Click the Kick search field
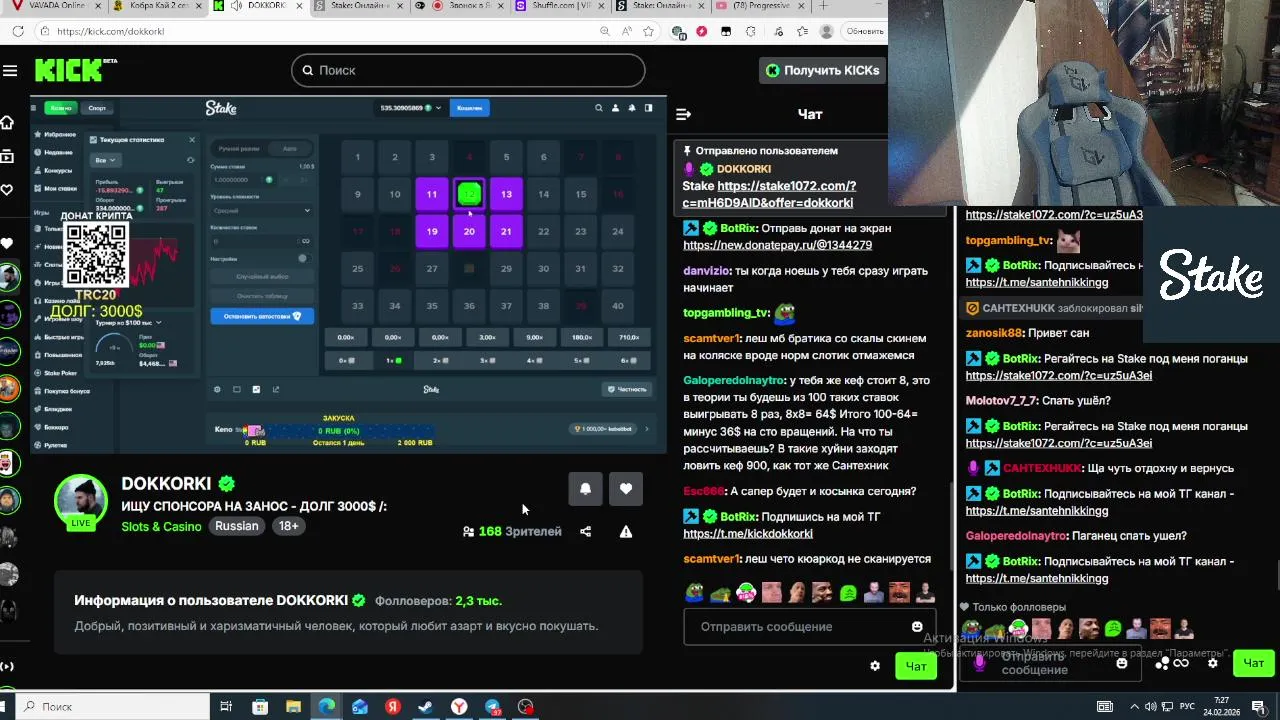The image size is (1280, 720). click(x=468, y=70)
